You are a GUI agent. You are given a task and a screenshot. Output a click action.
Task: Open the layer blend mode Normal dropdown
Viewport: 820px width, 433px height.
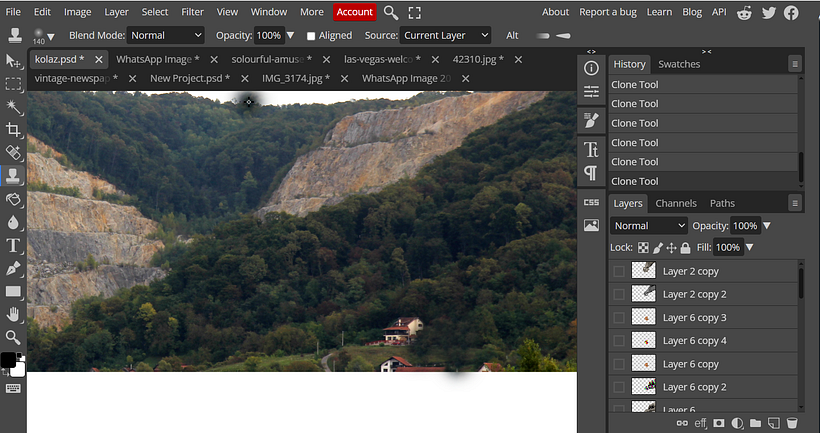pos(649,226)
